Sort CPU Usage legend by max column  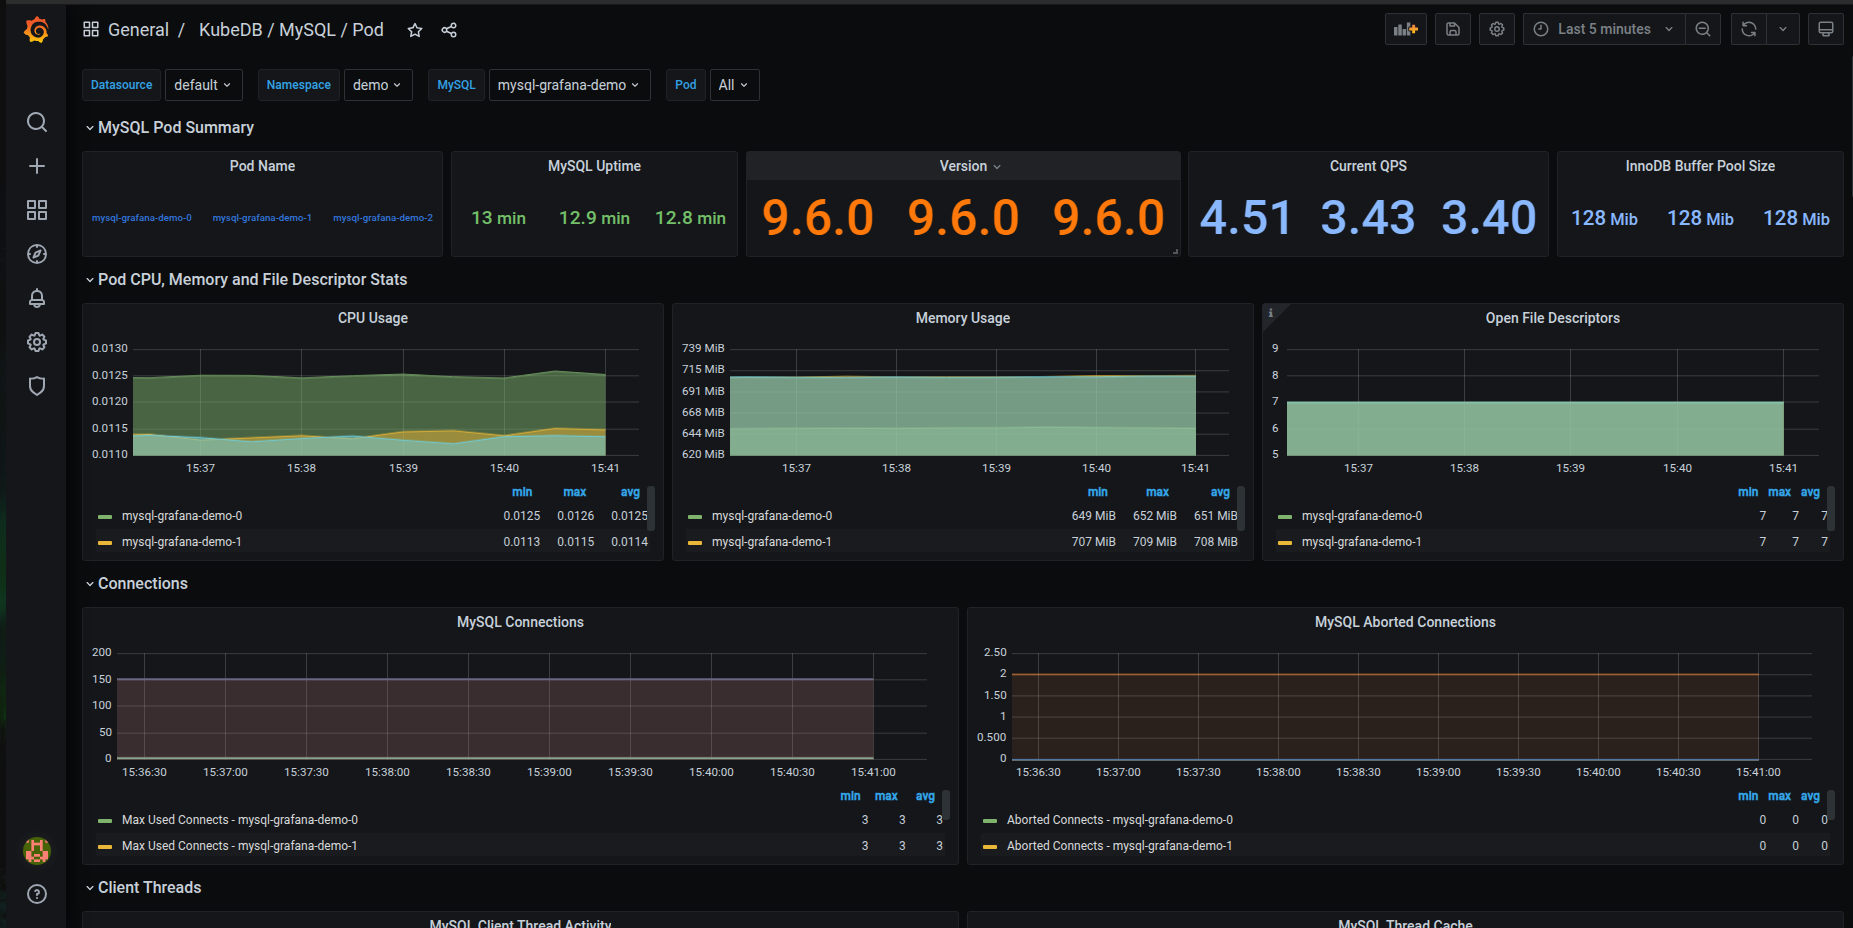tap(575, 492)
